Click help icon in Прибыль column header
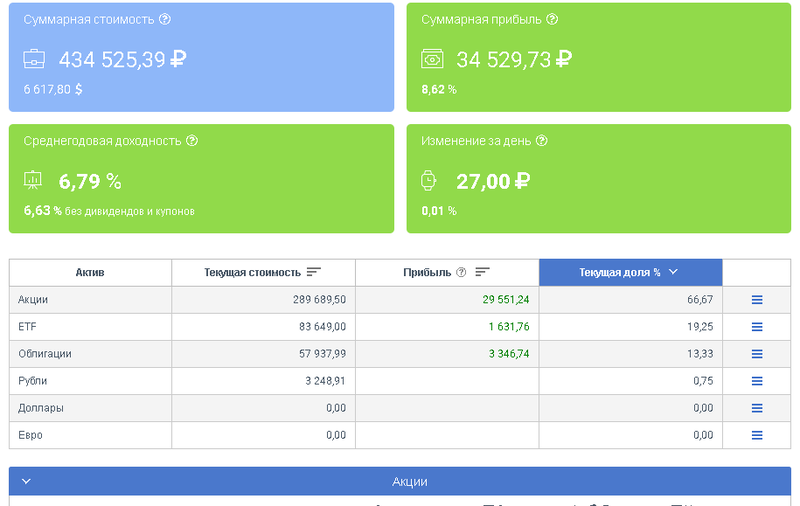The image size is (800, 506). [x=461, y=272]
